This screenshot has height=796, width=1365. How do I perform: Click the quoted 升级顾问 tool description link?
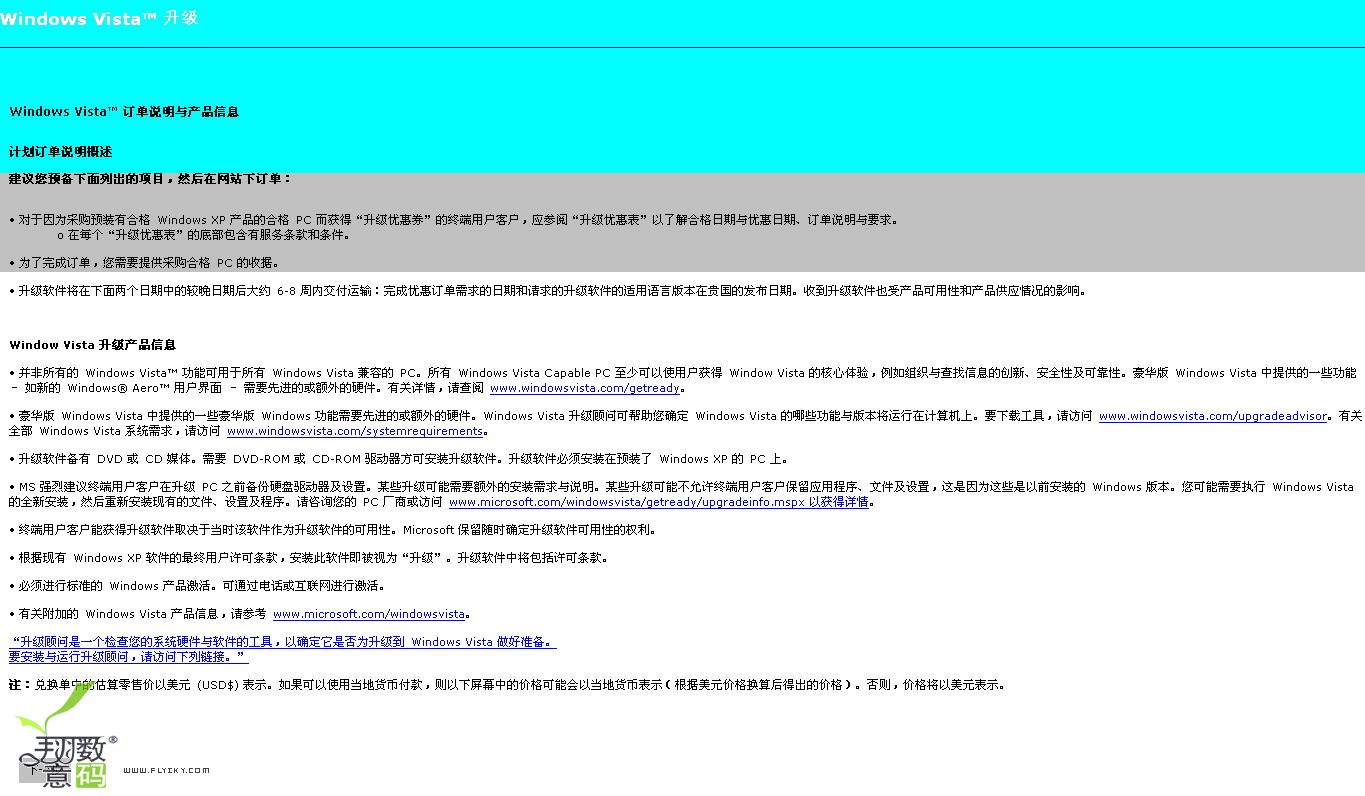pyautogui.click(x=283, y=649)
